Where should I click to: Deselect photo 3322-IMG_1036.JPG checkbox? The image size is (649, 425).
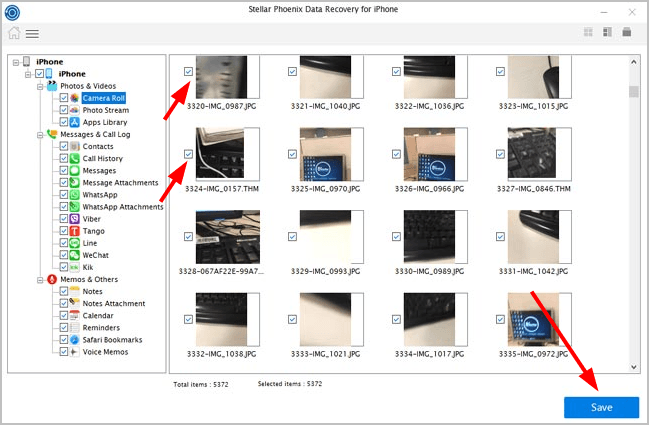397,72
